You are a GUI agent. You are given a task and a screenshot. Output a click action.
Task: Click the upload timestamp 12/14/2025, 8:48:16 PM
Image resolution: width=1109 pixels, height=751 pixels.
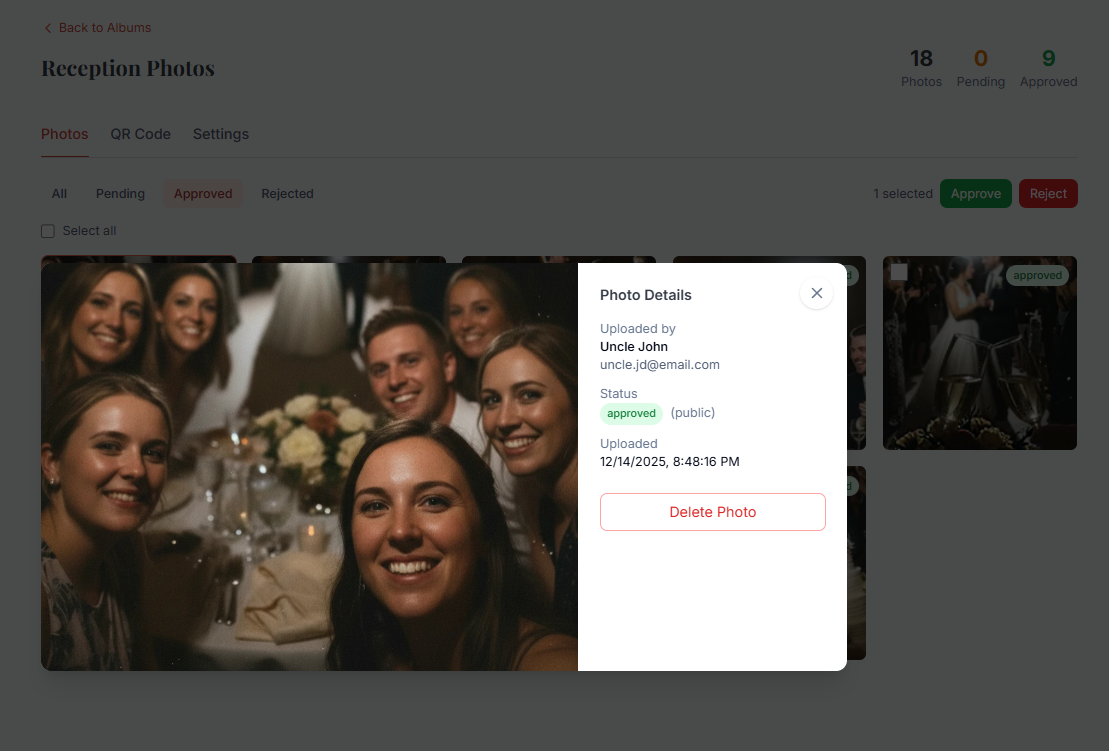[669, 462]
